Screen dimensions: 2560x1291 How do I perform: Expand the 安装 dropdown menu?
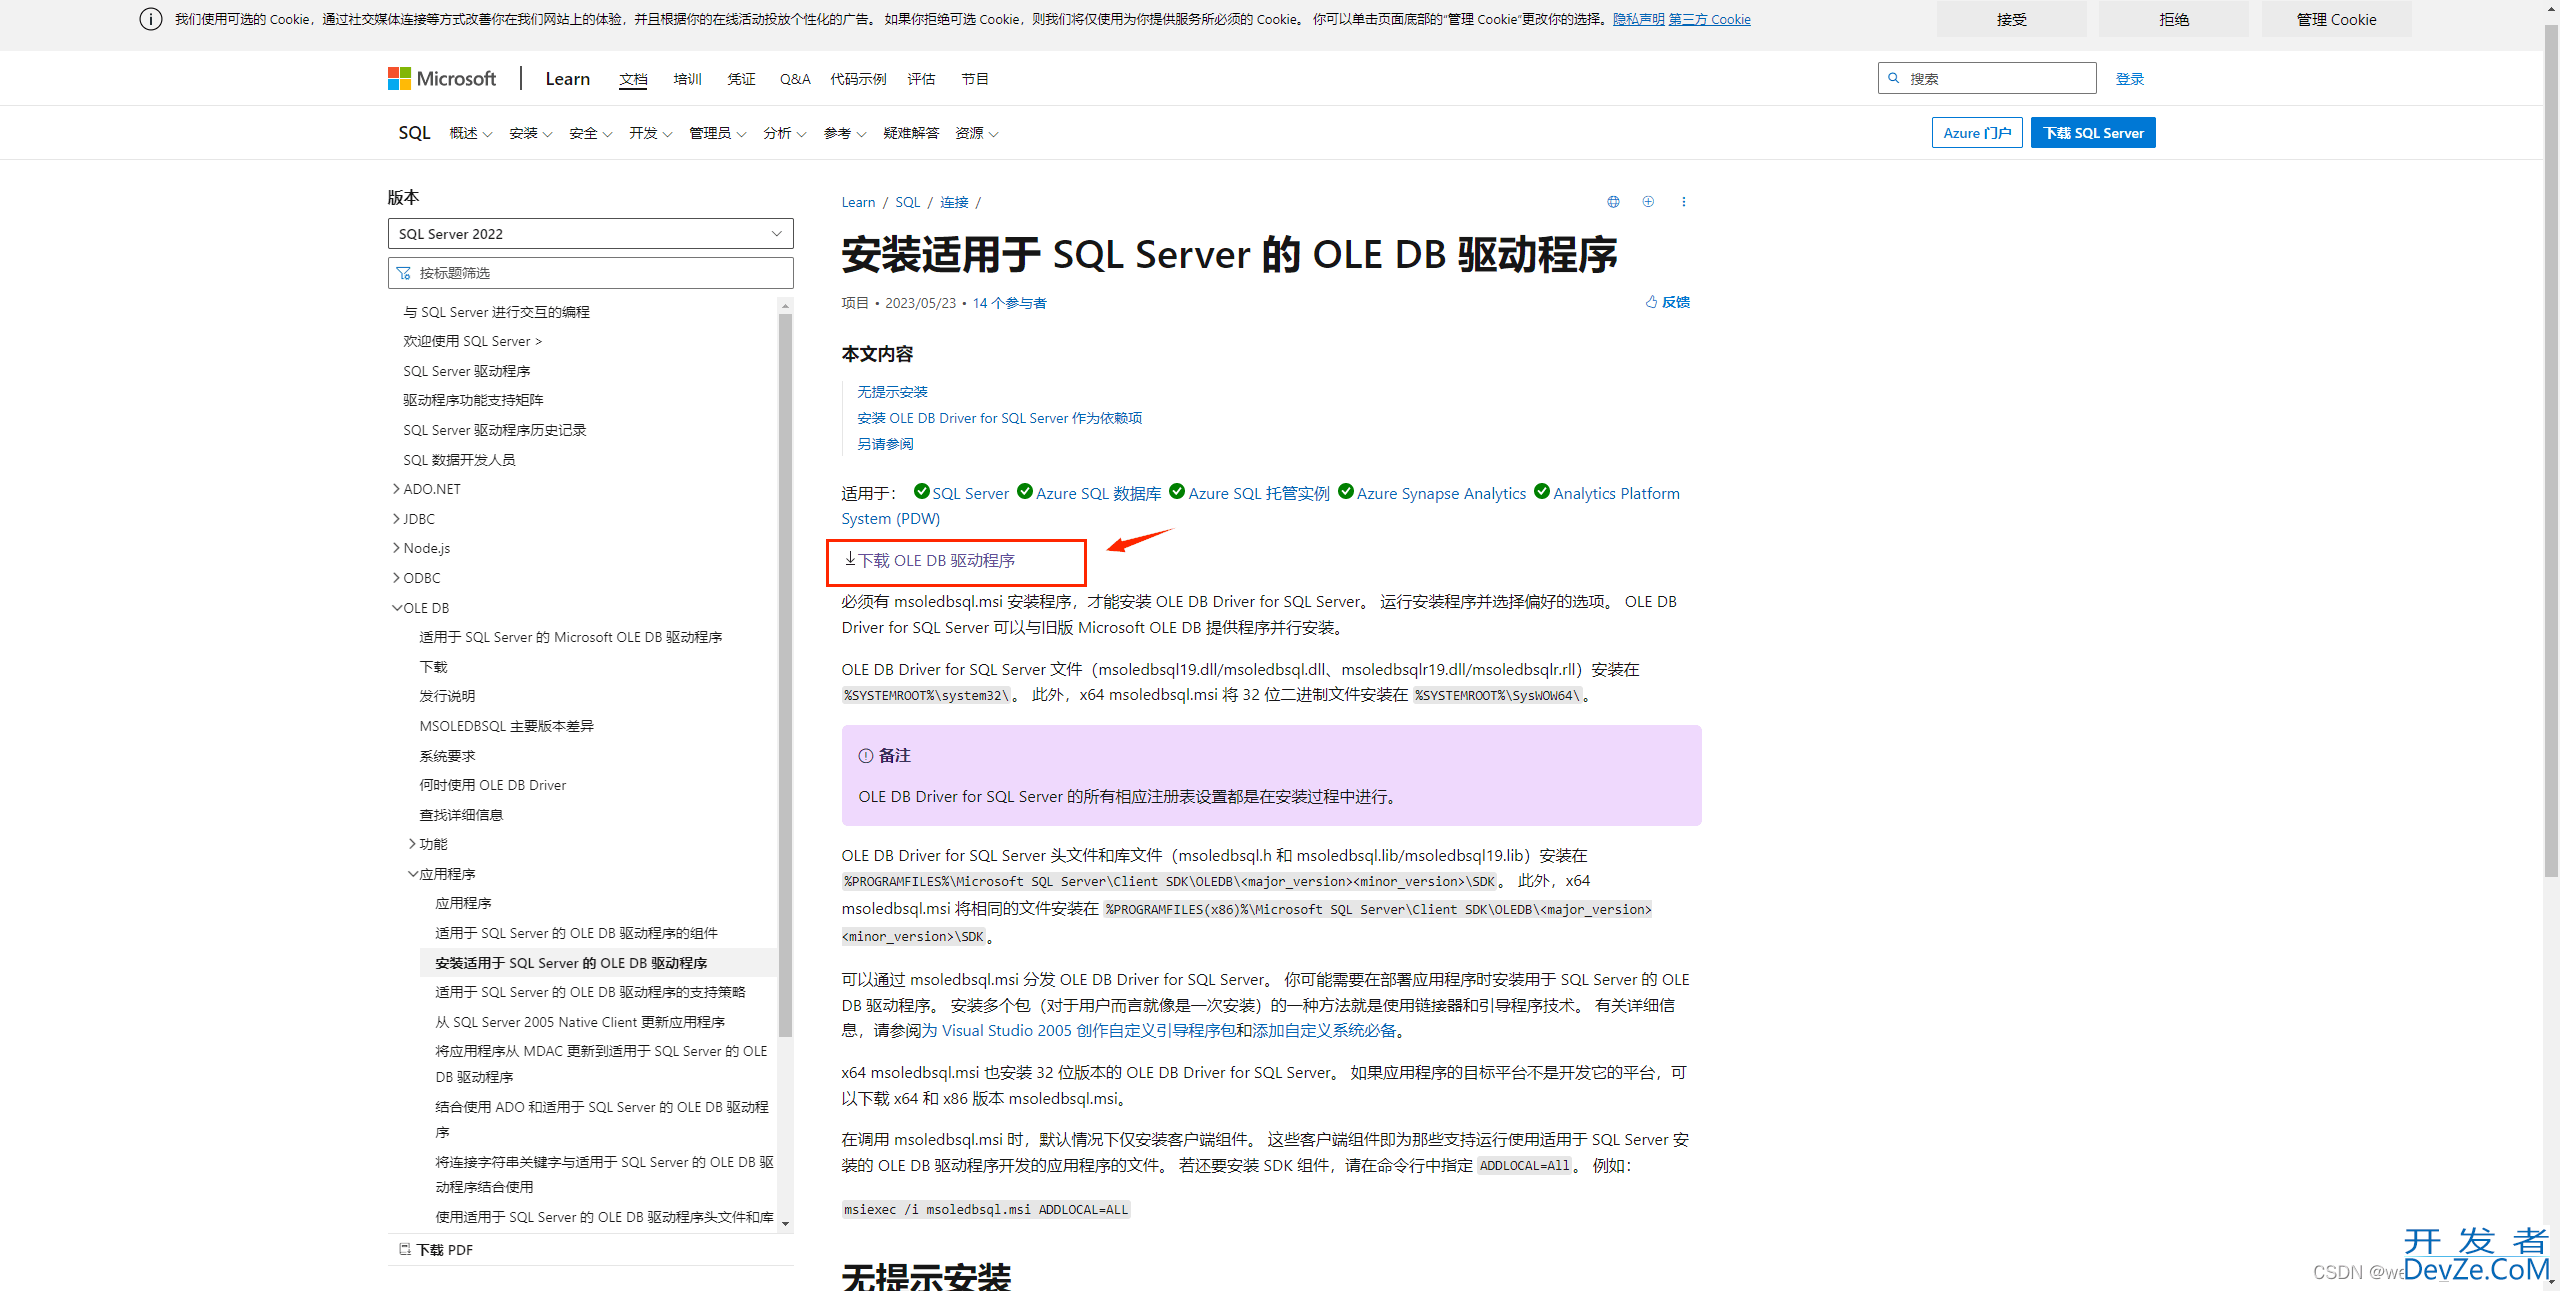[531, 133]
